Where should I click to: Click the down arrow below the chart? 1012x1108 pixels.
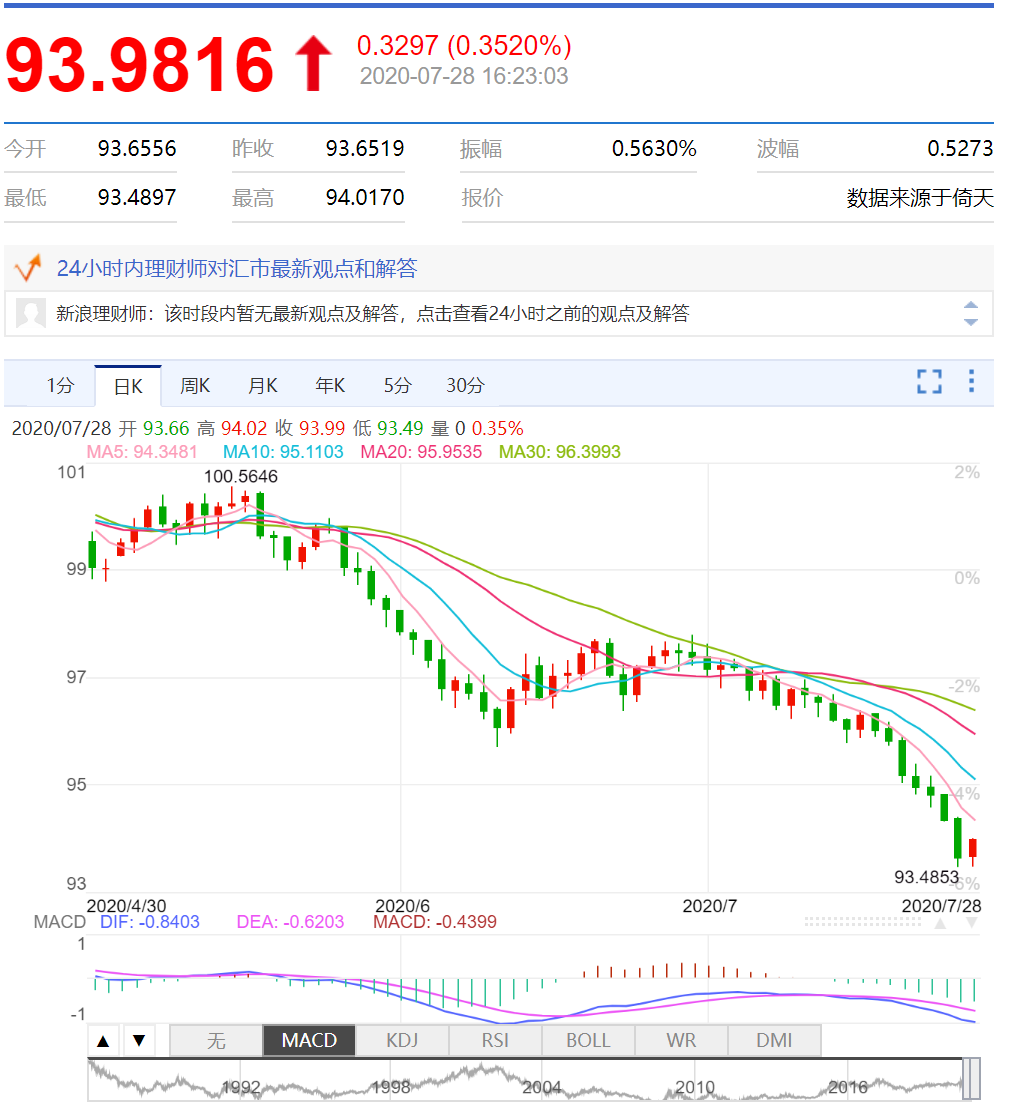click(139, 1040)
